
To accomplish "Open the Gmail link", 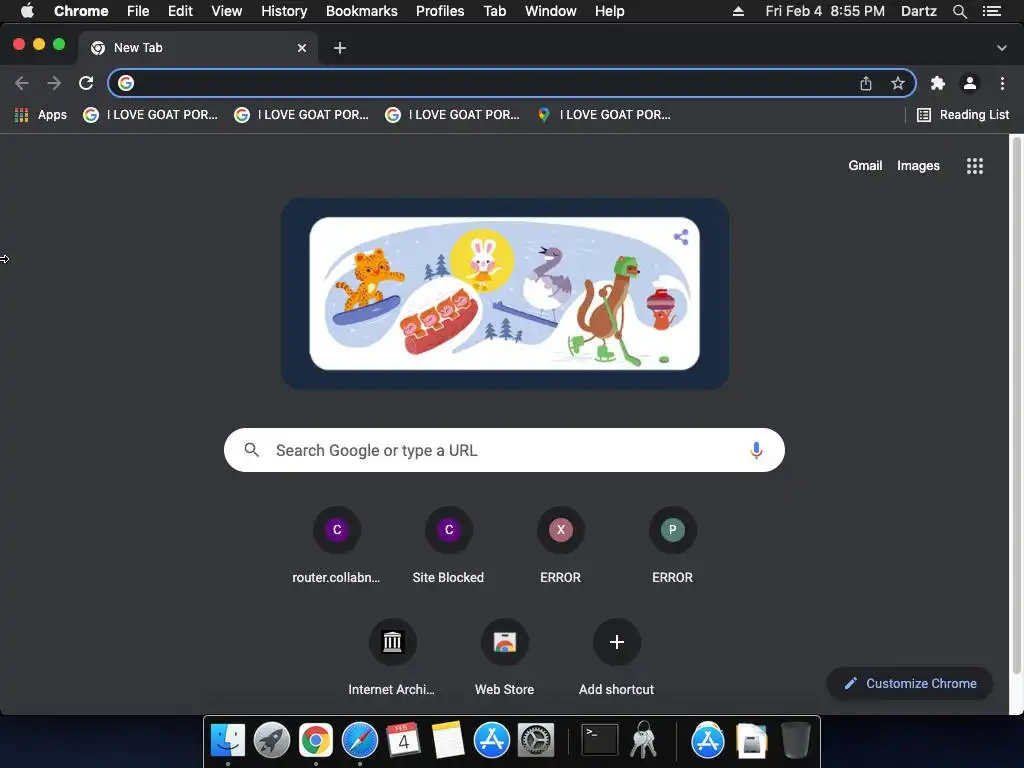I will (x=865, y=166).
